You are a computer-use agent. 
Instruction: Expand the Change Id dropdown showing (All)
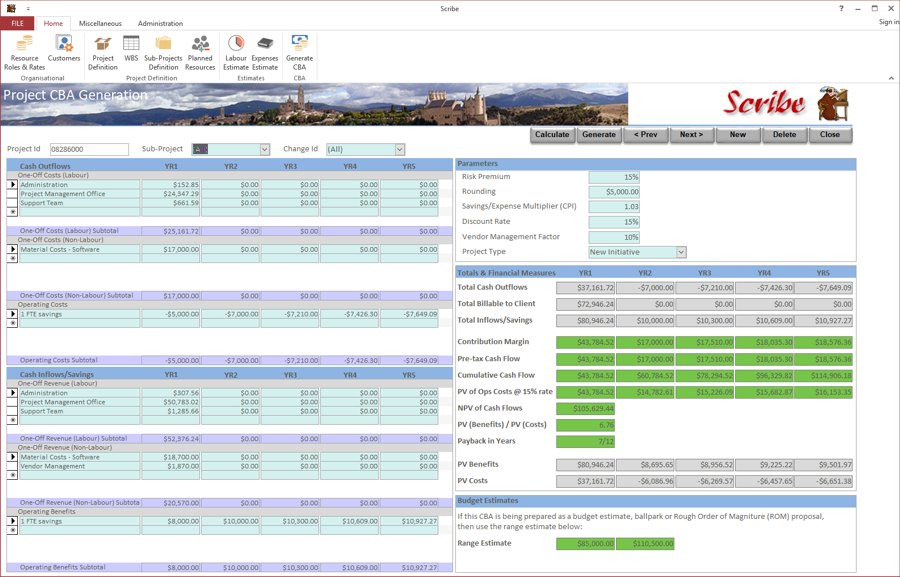click(399, 149)
